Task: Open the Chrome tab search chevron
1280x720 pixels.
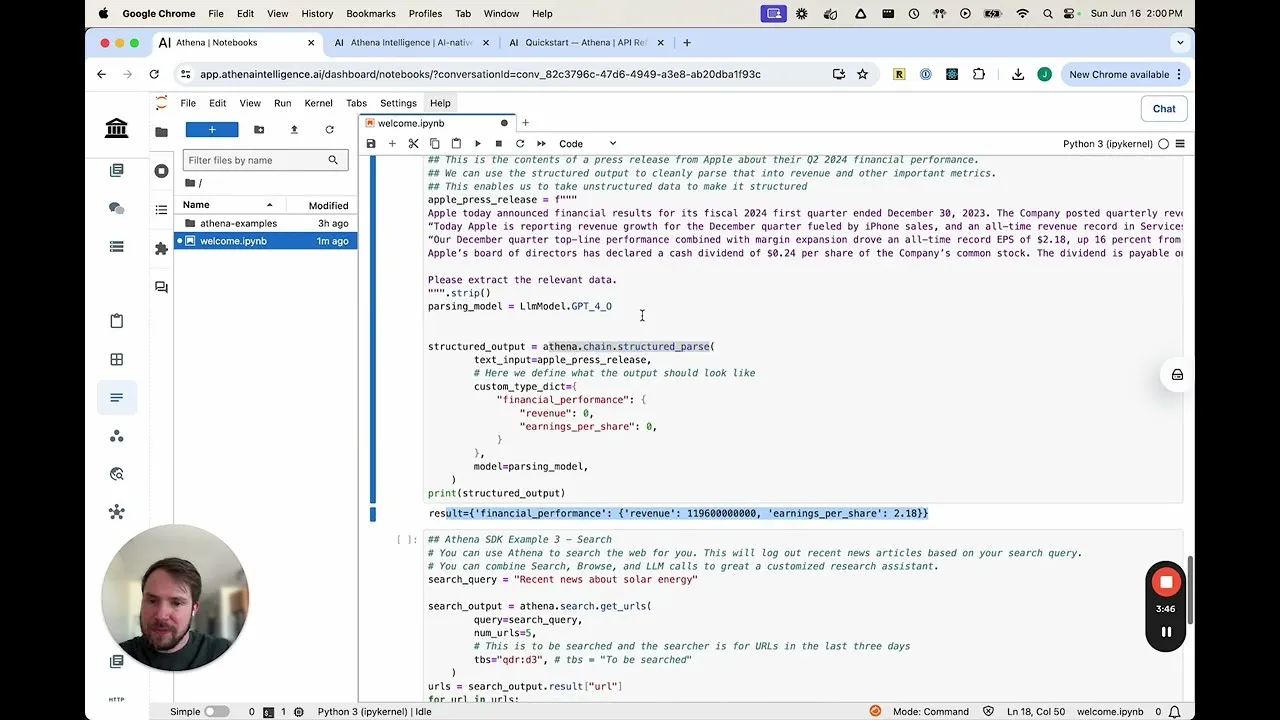Action: tap(1180, 43)
